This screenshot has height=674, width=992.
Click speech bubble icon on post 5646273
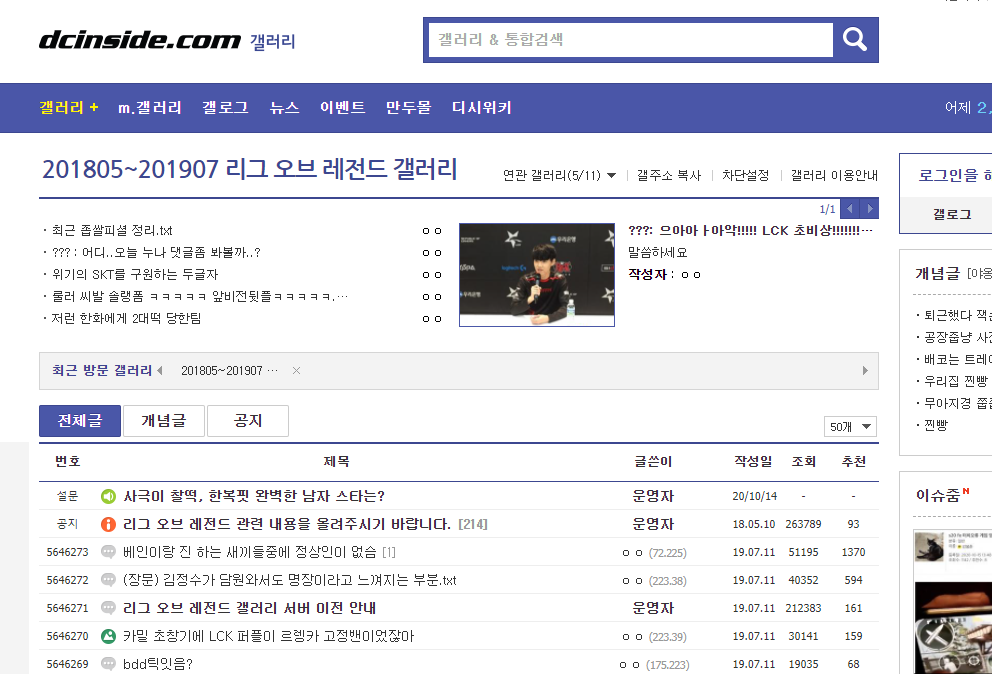(108, 552)
